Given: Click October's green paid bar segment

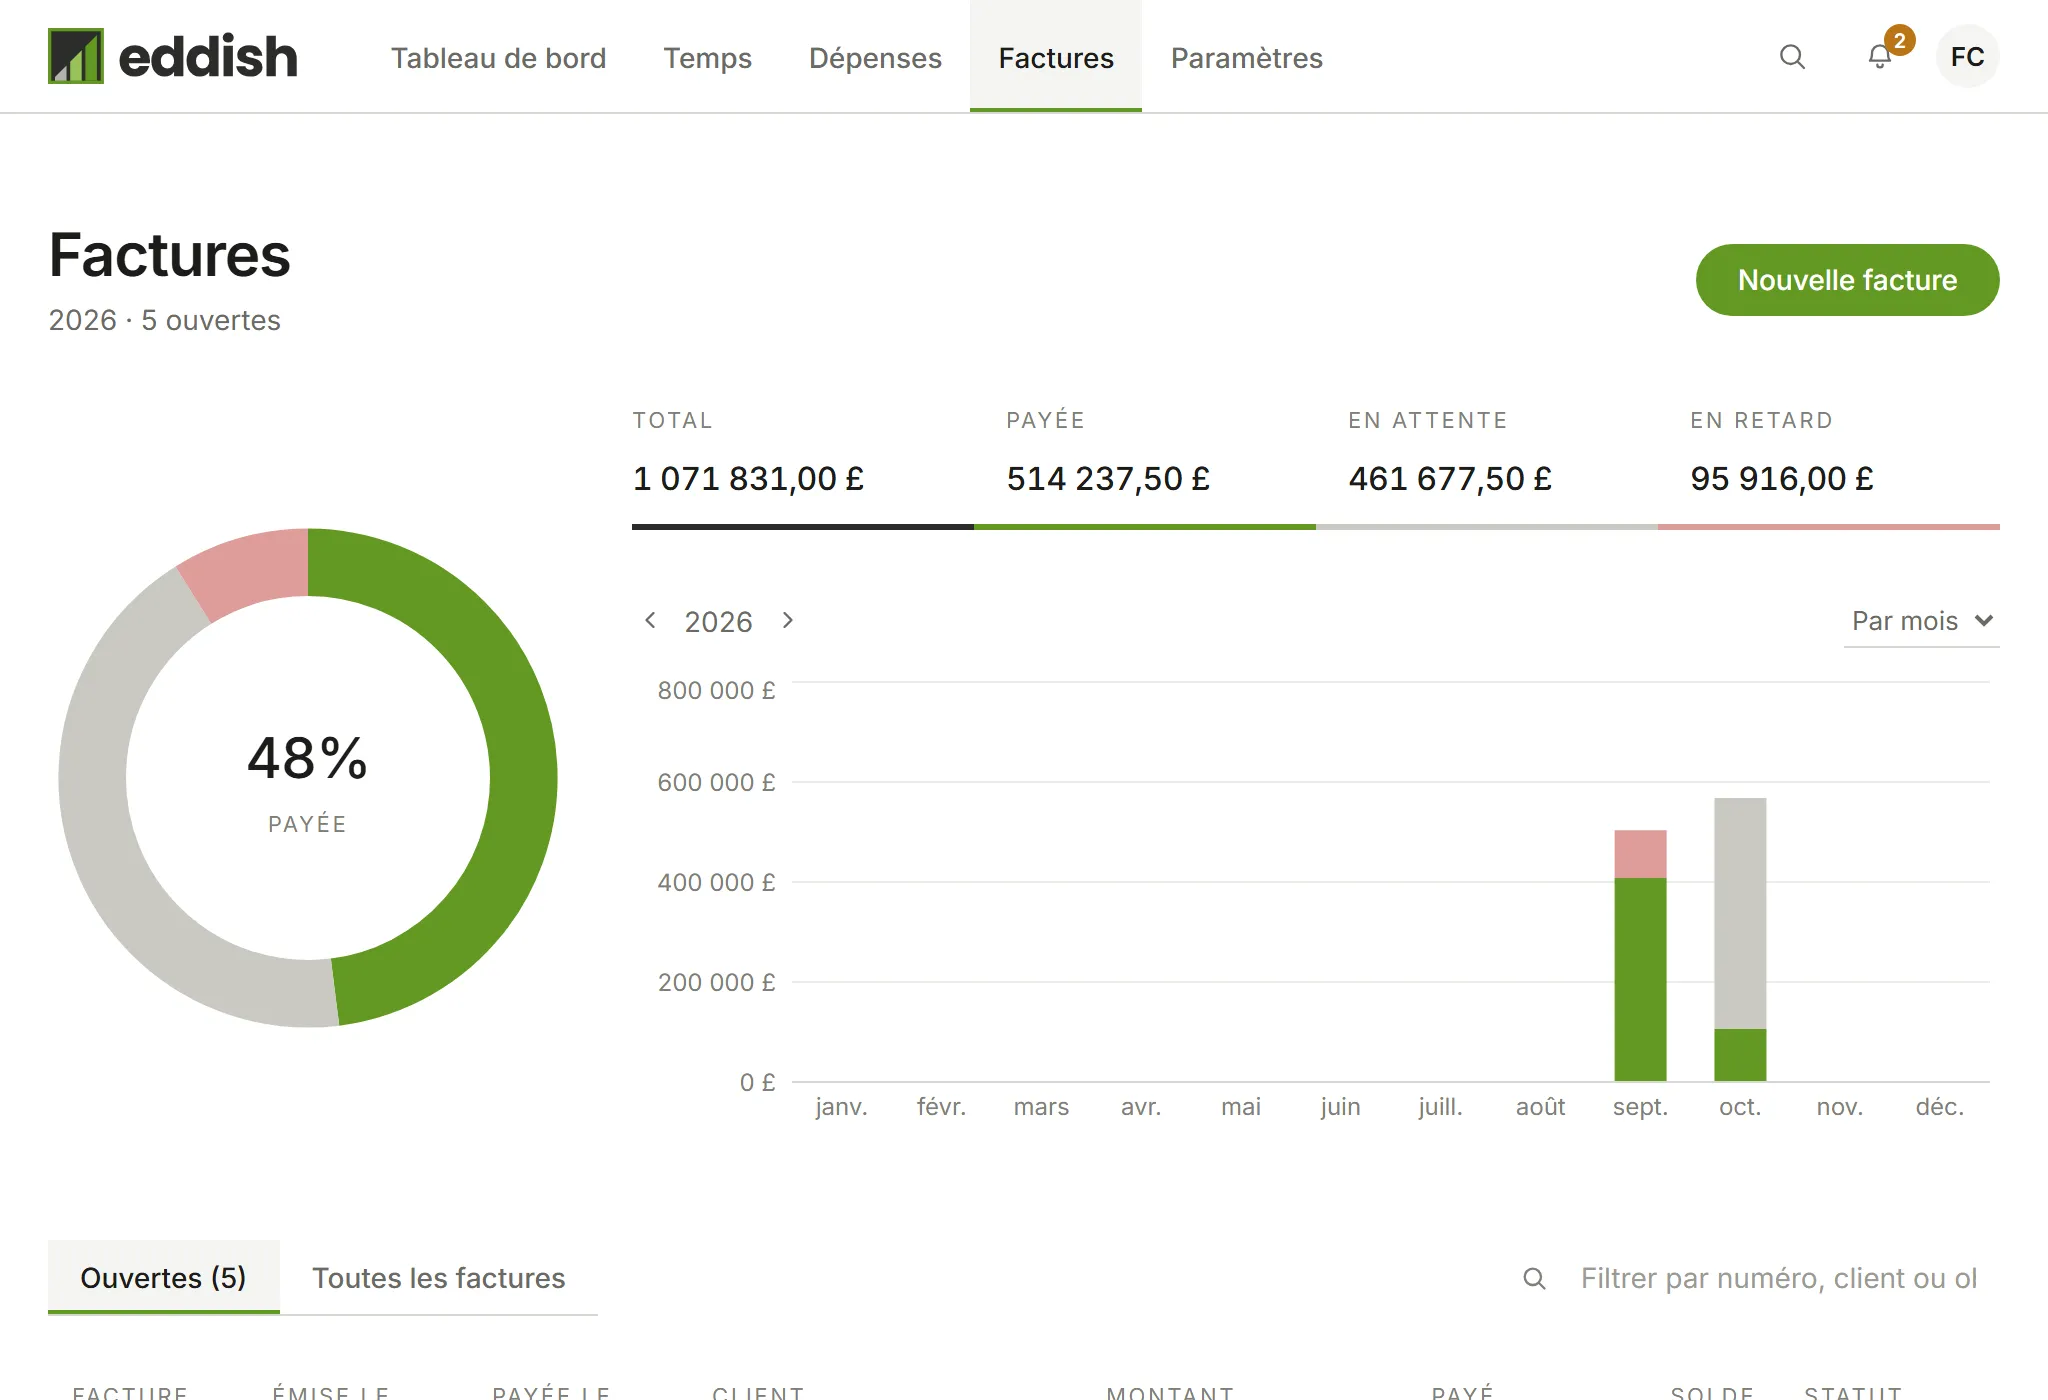Looking at the screenshot, I should pyautogui.click(x=1740, y=1055).
